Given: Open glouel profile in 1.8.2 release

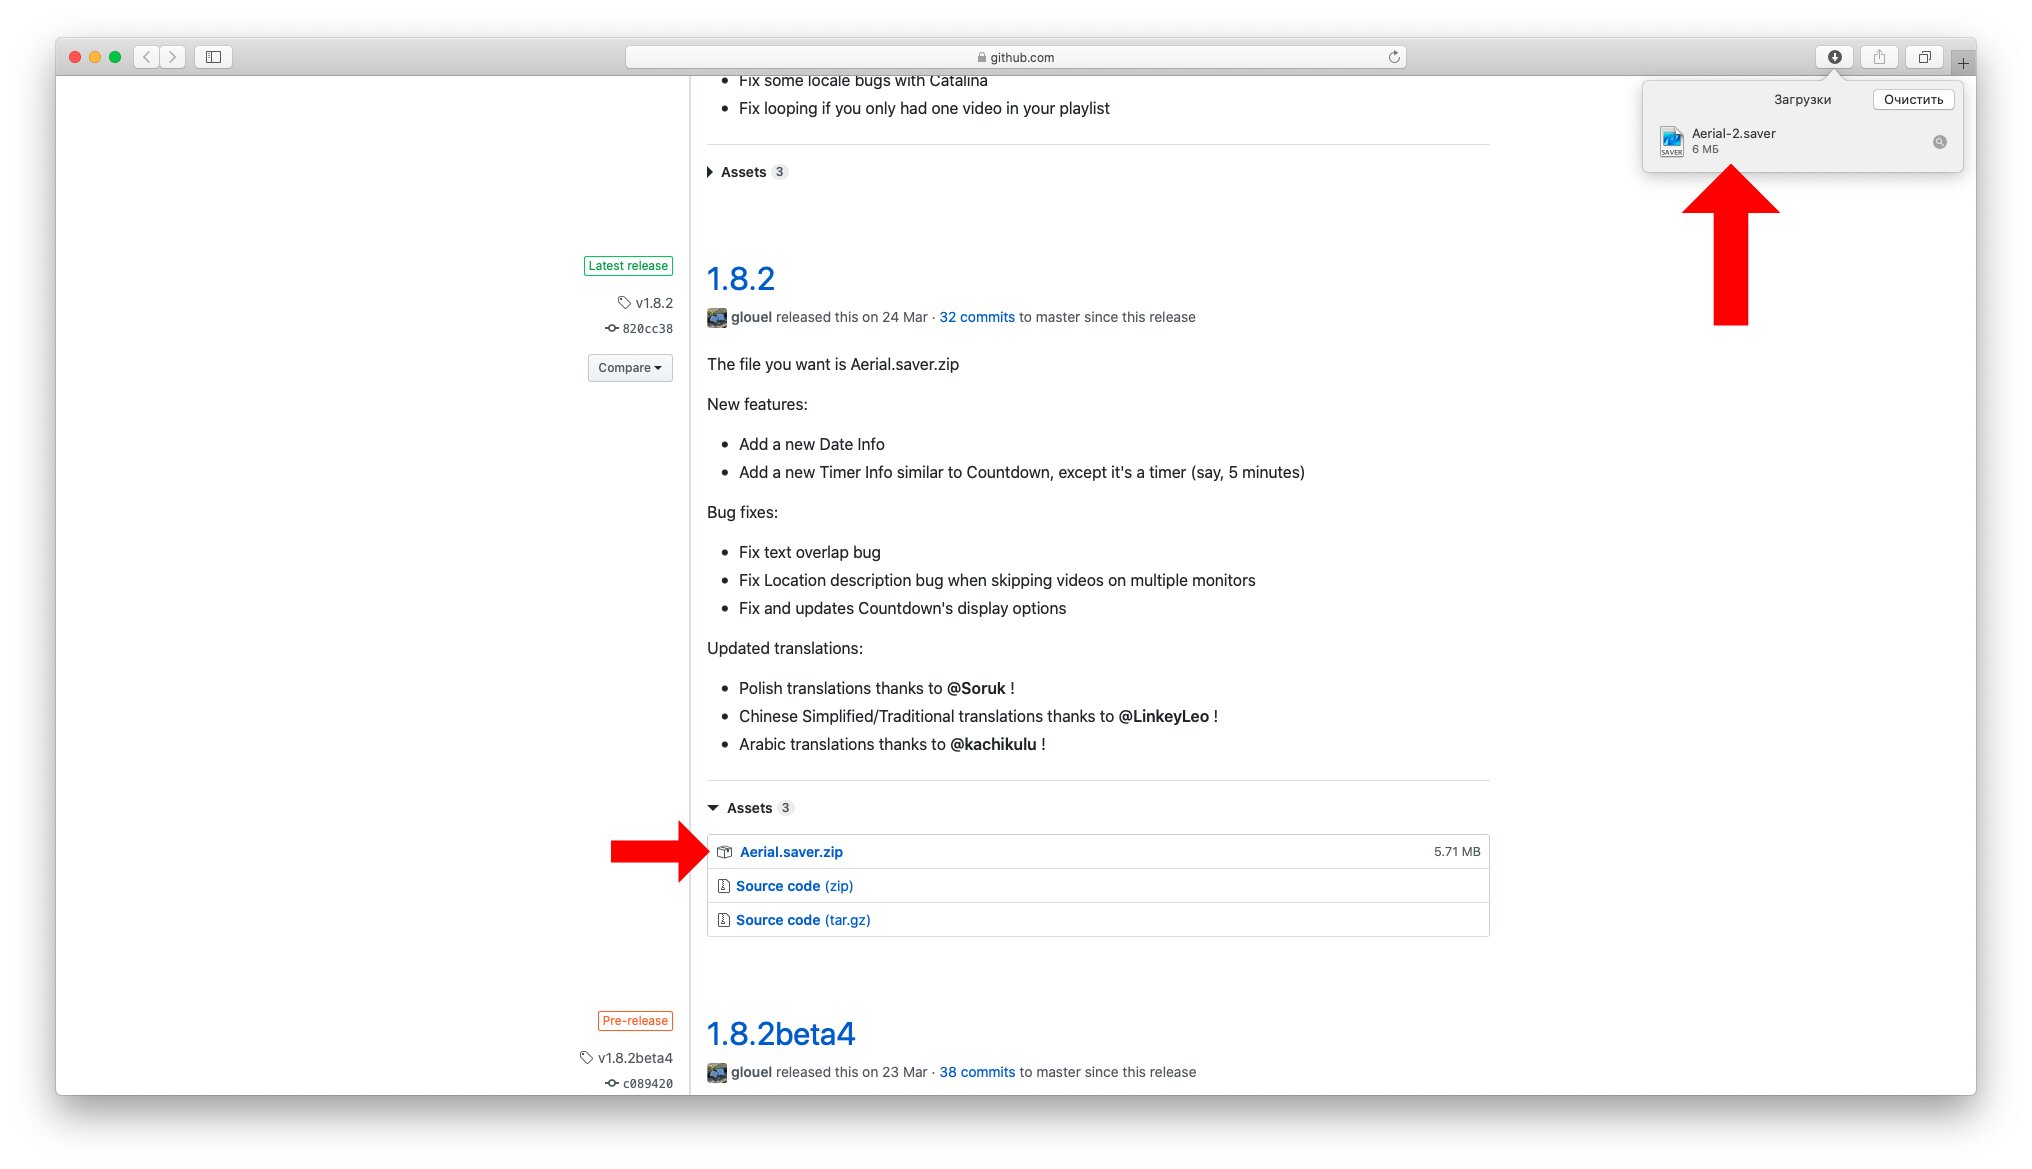Looking at the screenshot, I should (751, 317).
